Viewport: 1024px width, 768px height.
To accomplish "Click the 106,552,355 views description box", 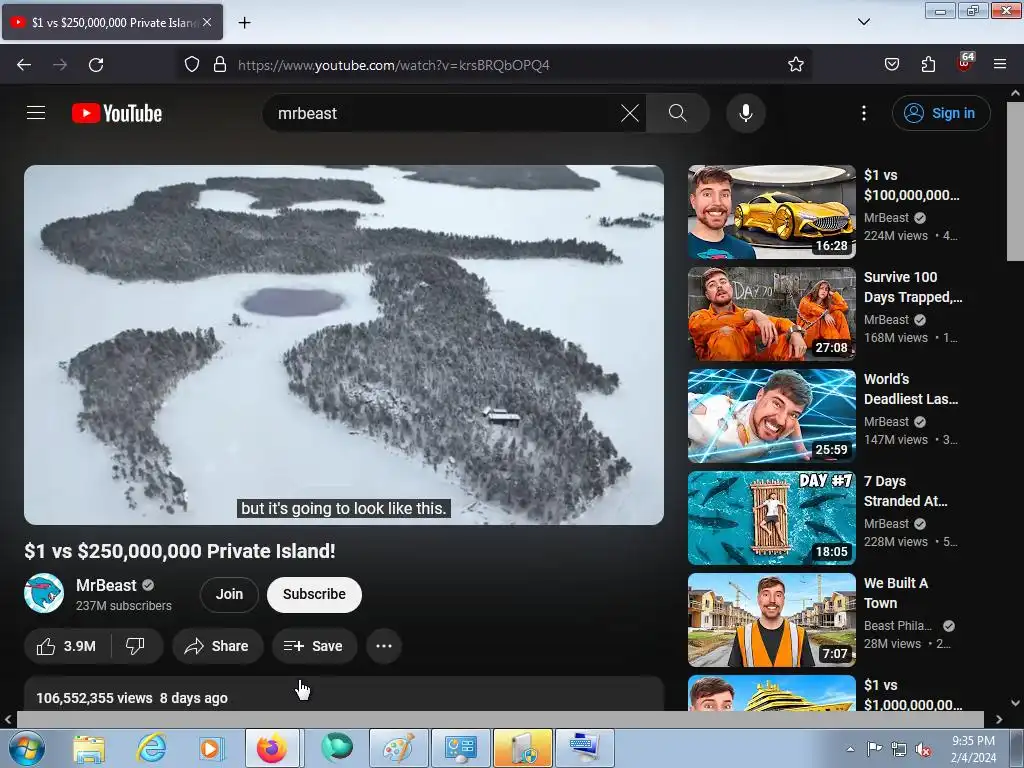I will [344, 695].
